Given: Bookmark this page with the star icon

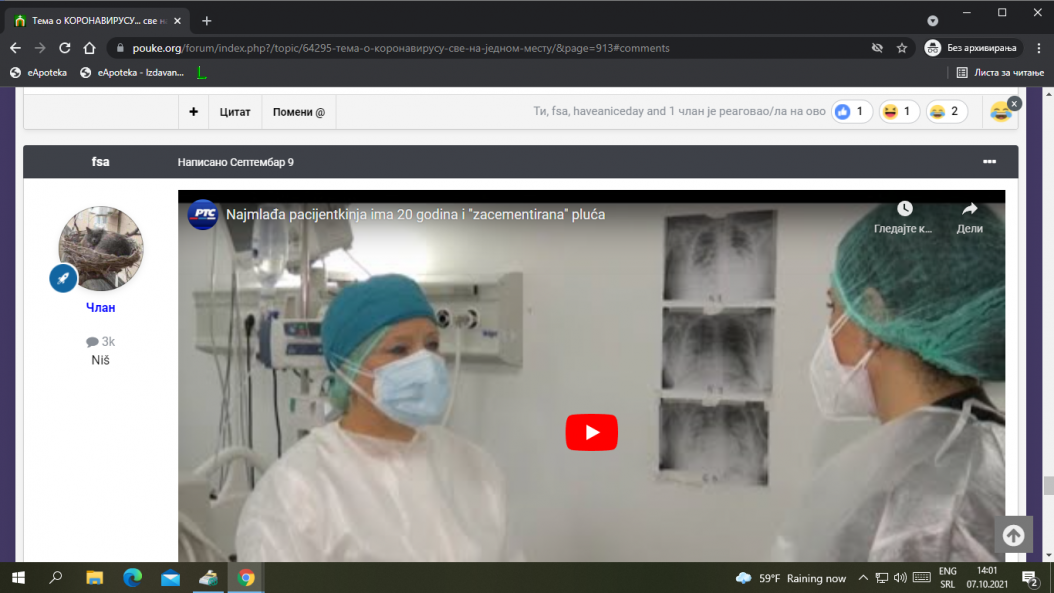Looking at the screenshot, I should pyautogui.click(x=902, y=48).
